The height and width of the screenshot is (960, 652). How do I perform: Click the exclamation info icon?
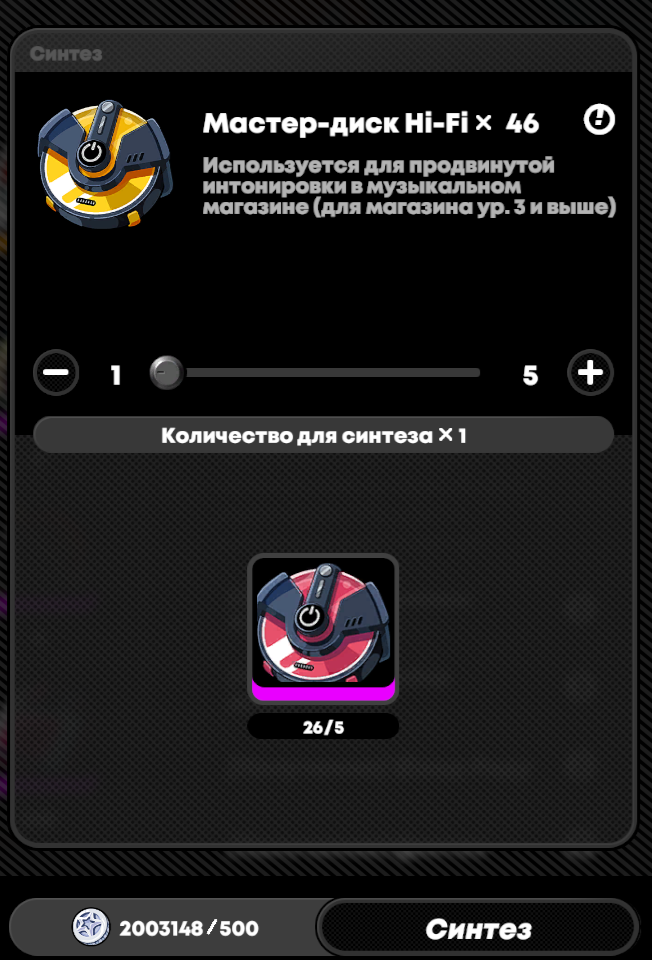(x=599, y=119)
